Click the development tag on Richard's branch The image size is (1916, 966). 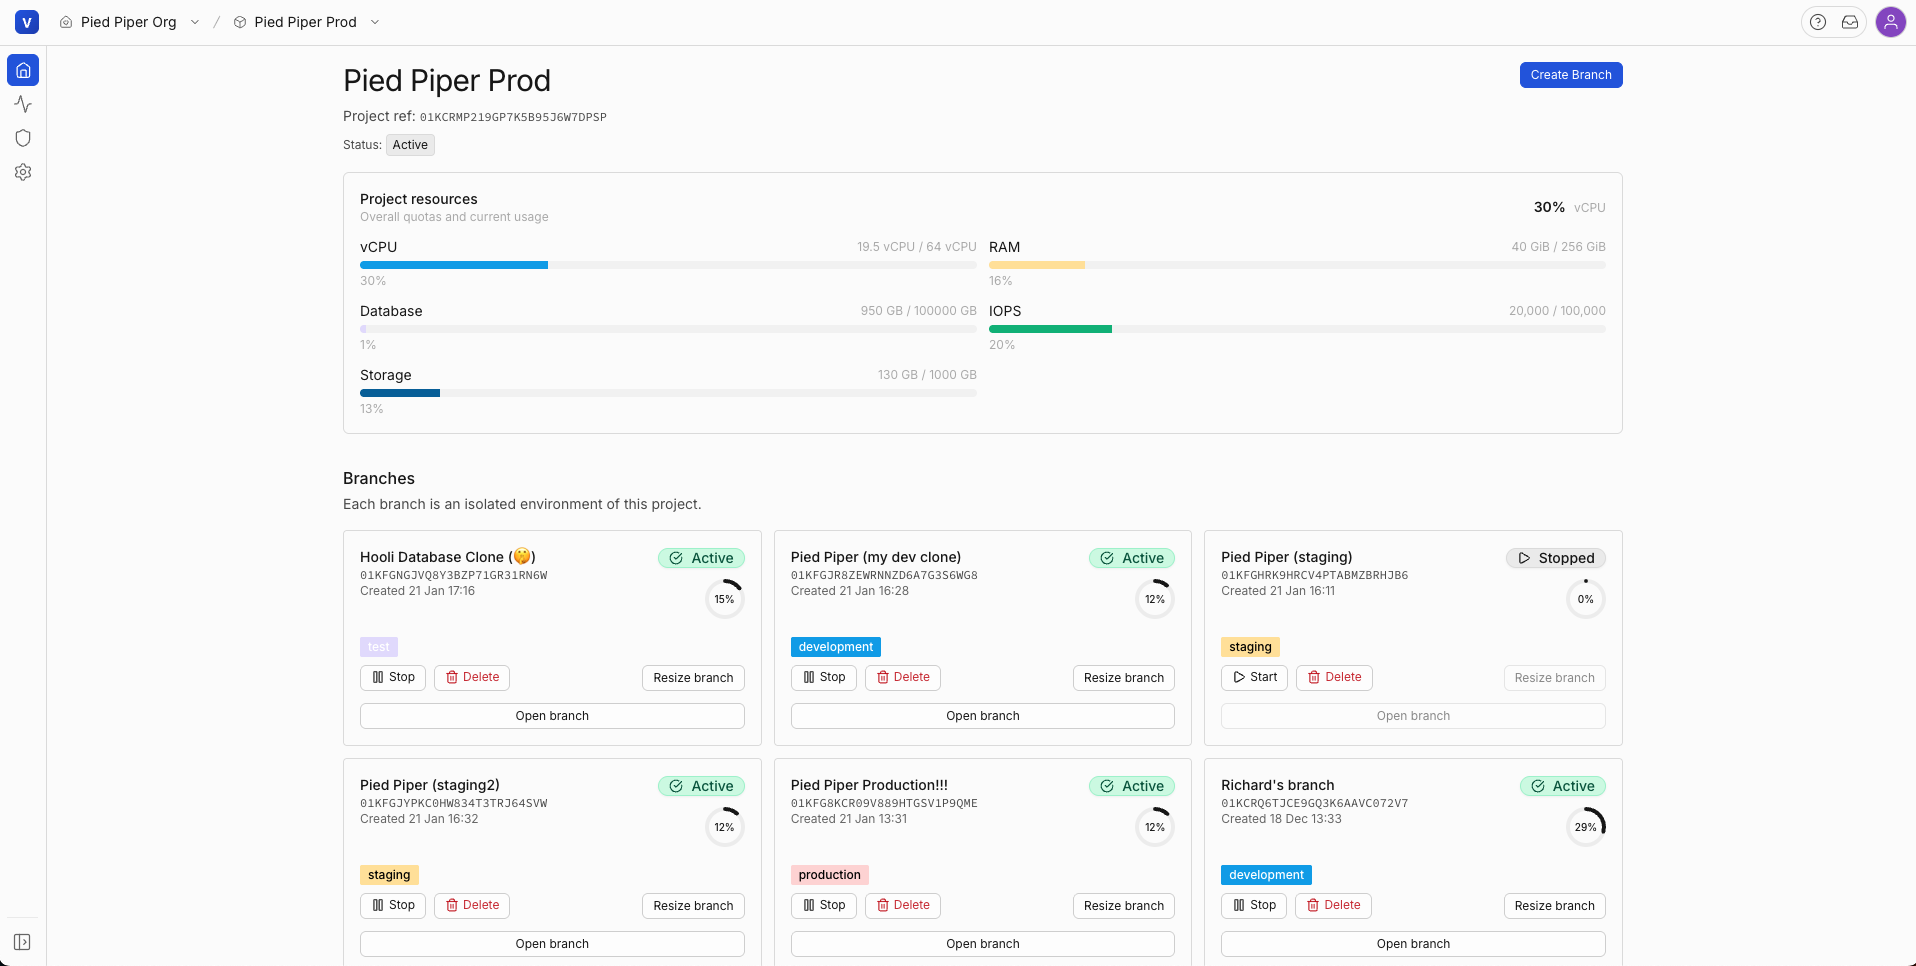(x=1266, y=874)
